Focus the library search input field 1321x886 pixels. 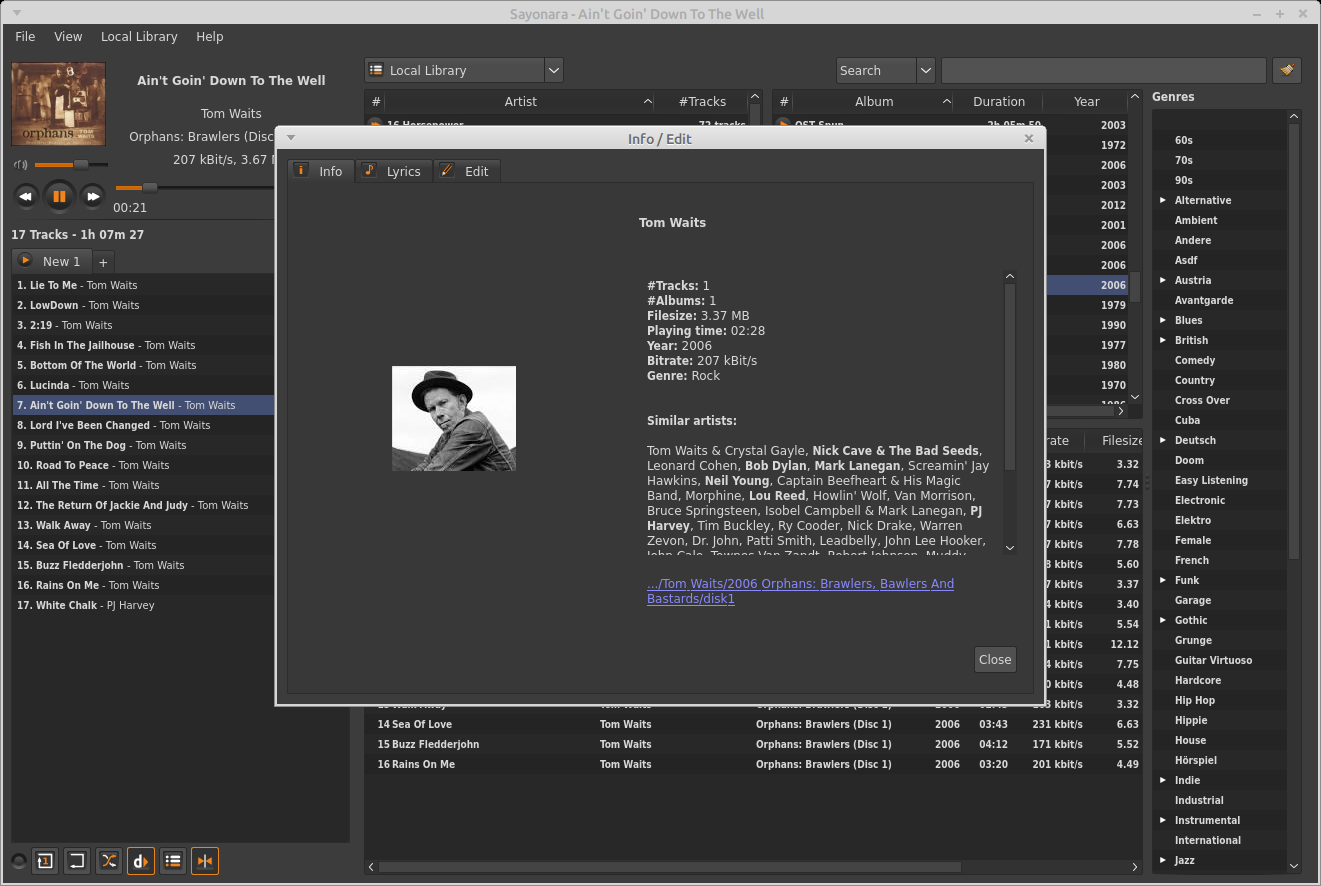click(x=1104, y=70)
